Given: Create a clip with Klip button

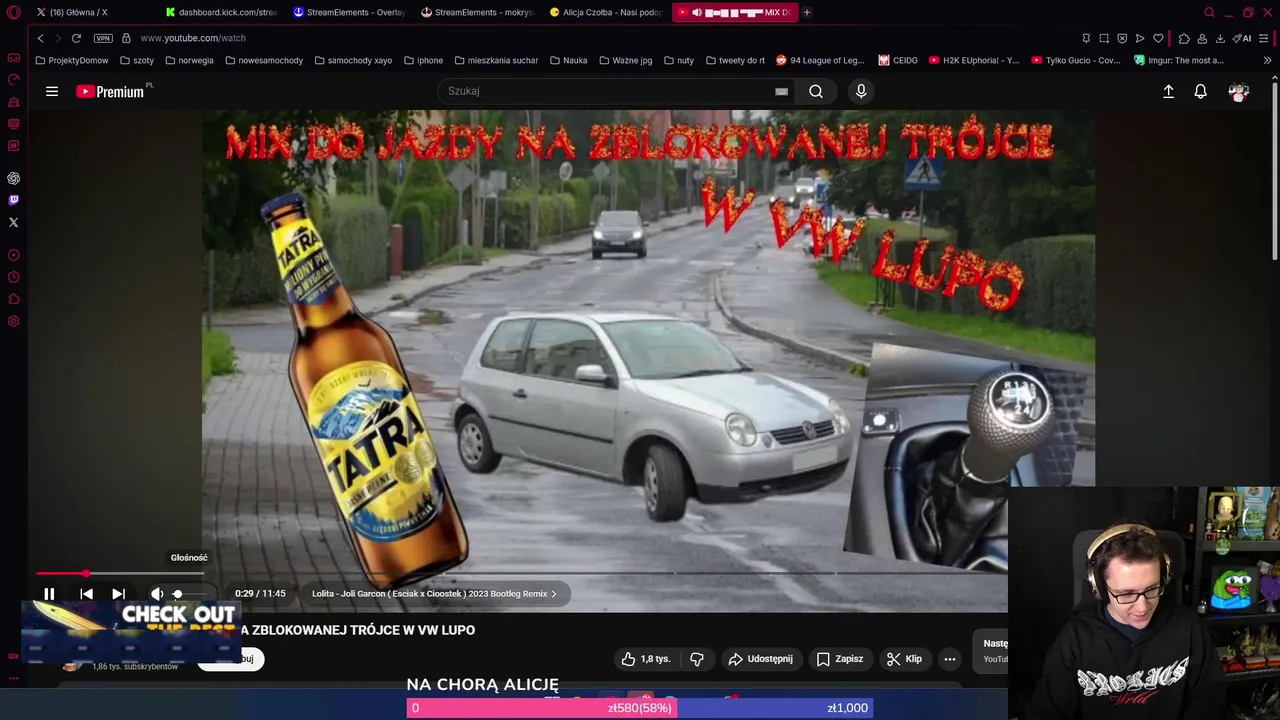Looking at the screenshot, I should click(x=904, y=659).
